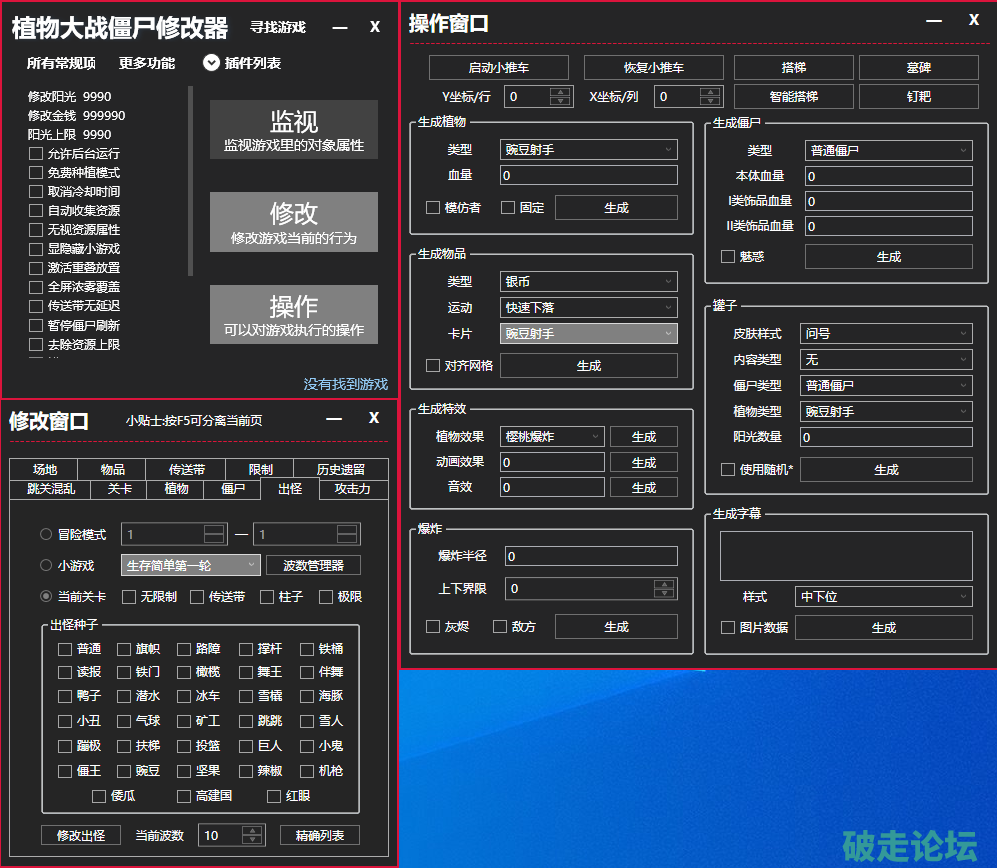The image size is (997, 868).
Task: Click the large 监视 panel button
Action: click(x=294, y=130)
